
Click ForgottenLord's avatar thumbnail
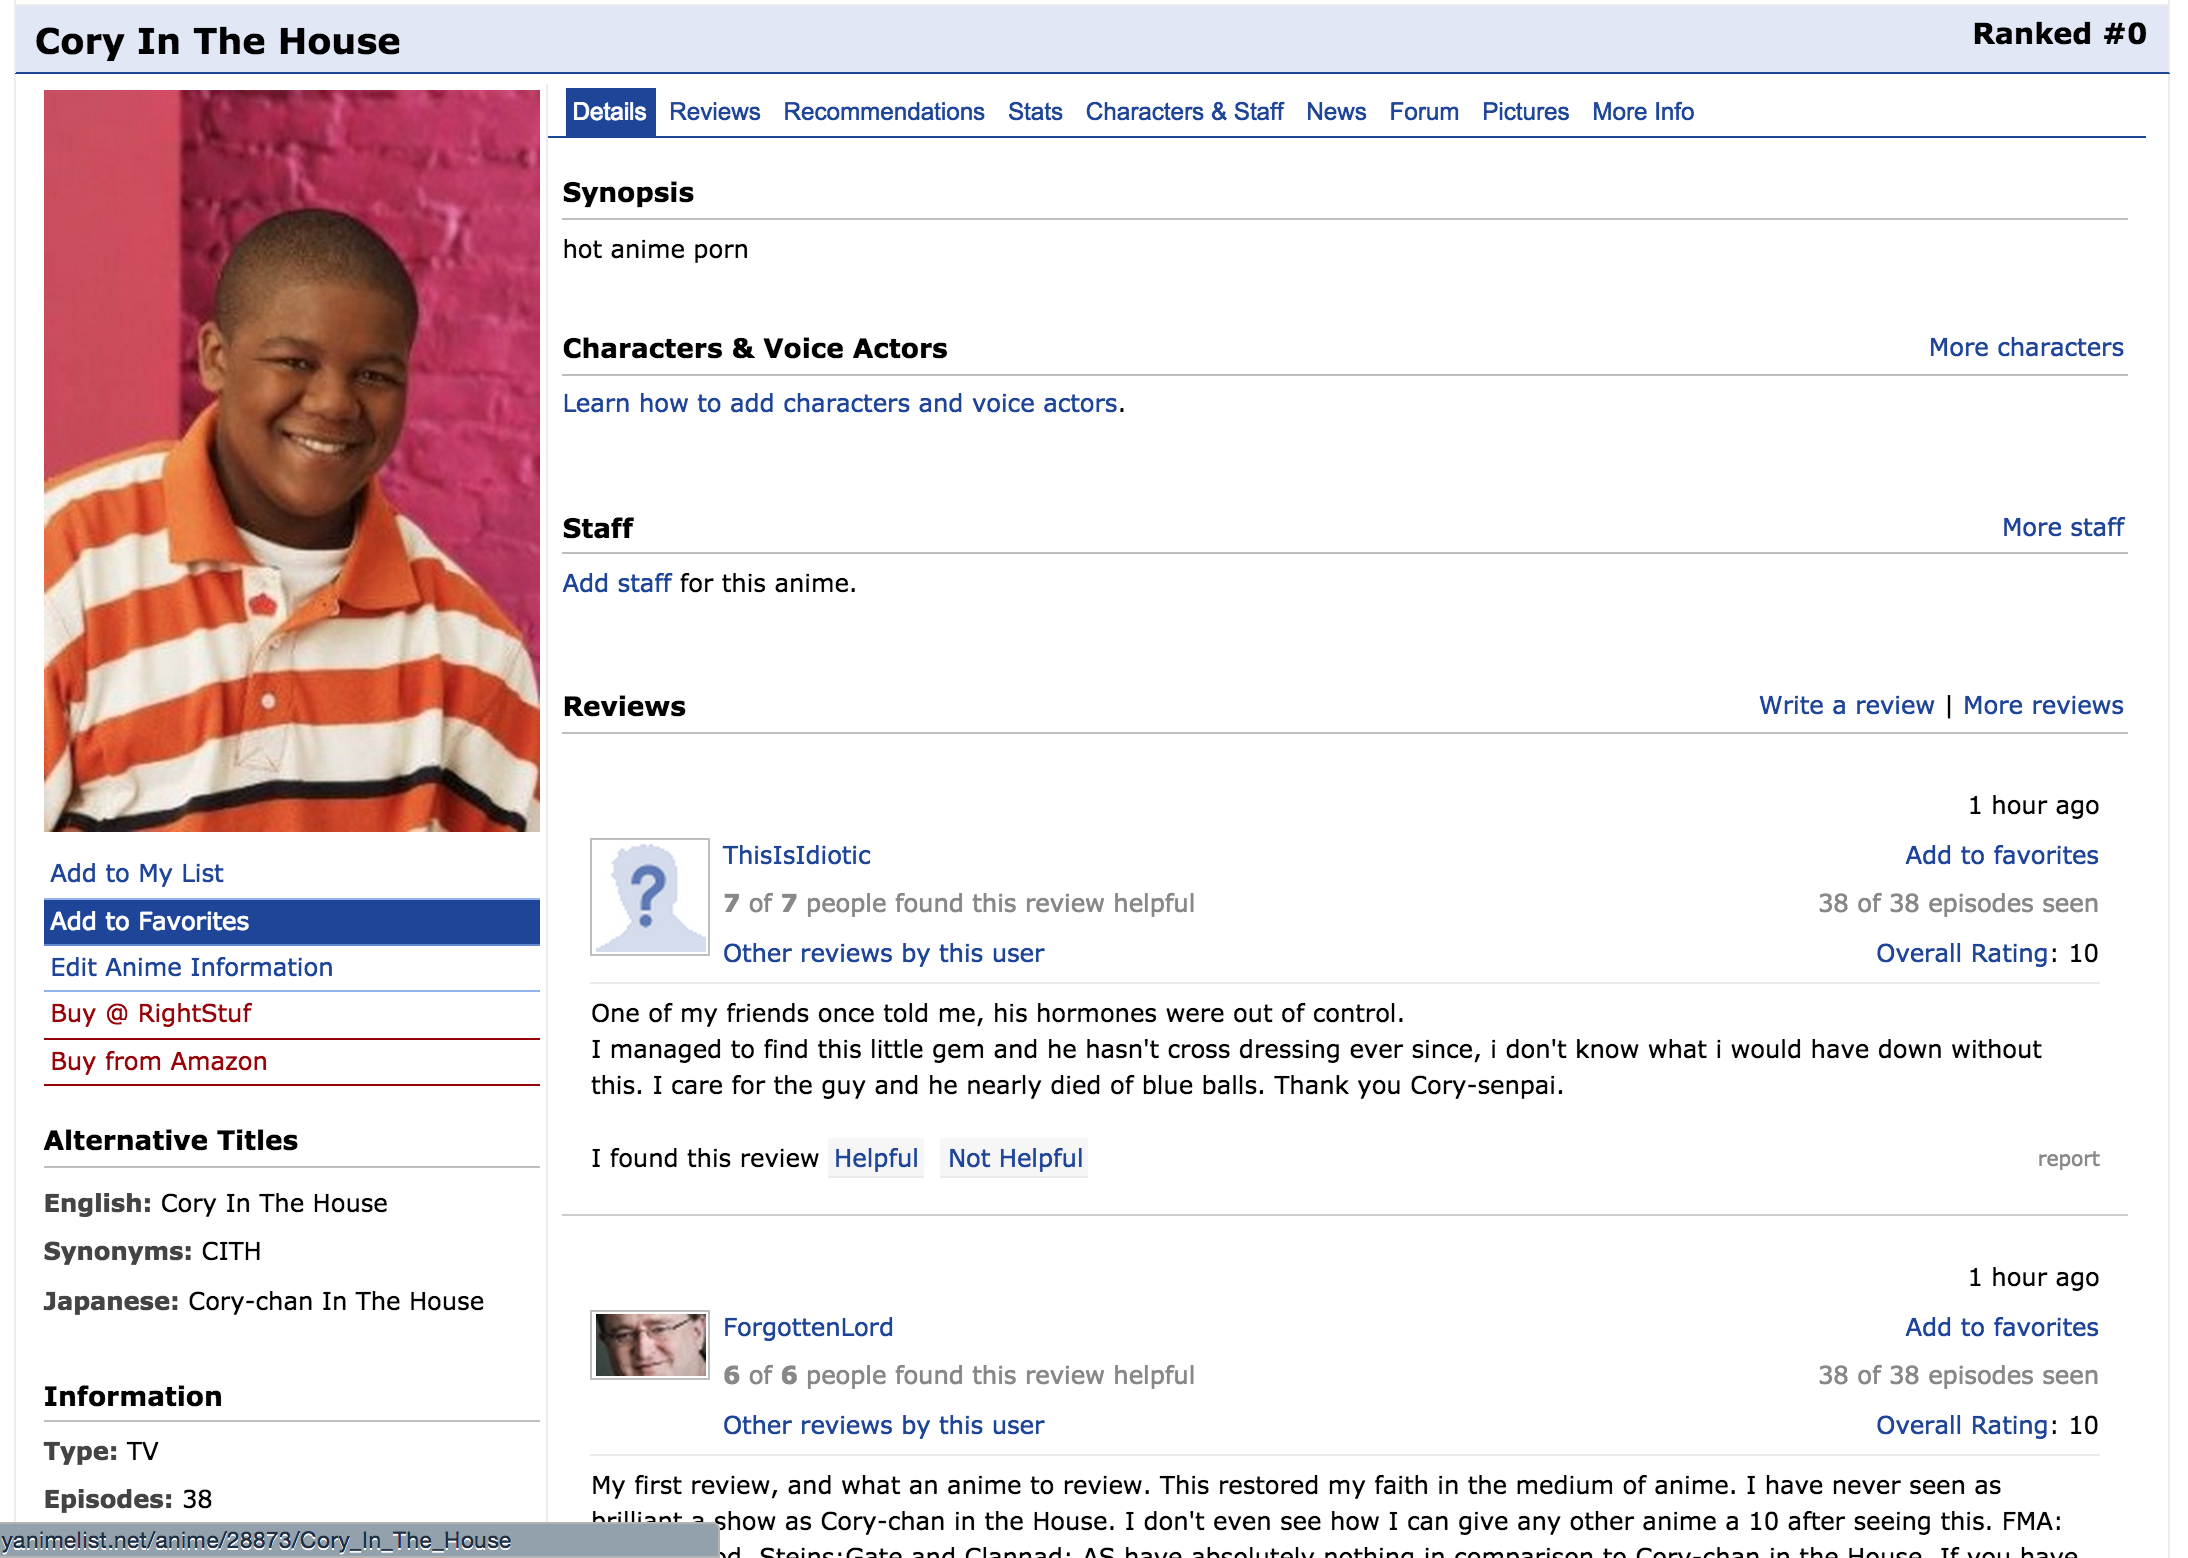click(649, 1345)
